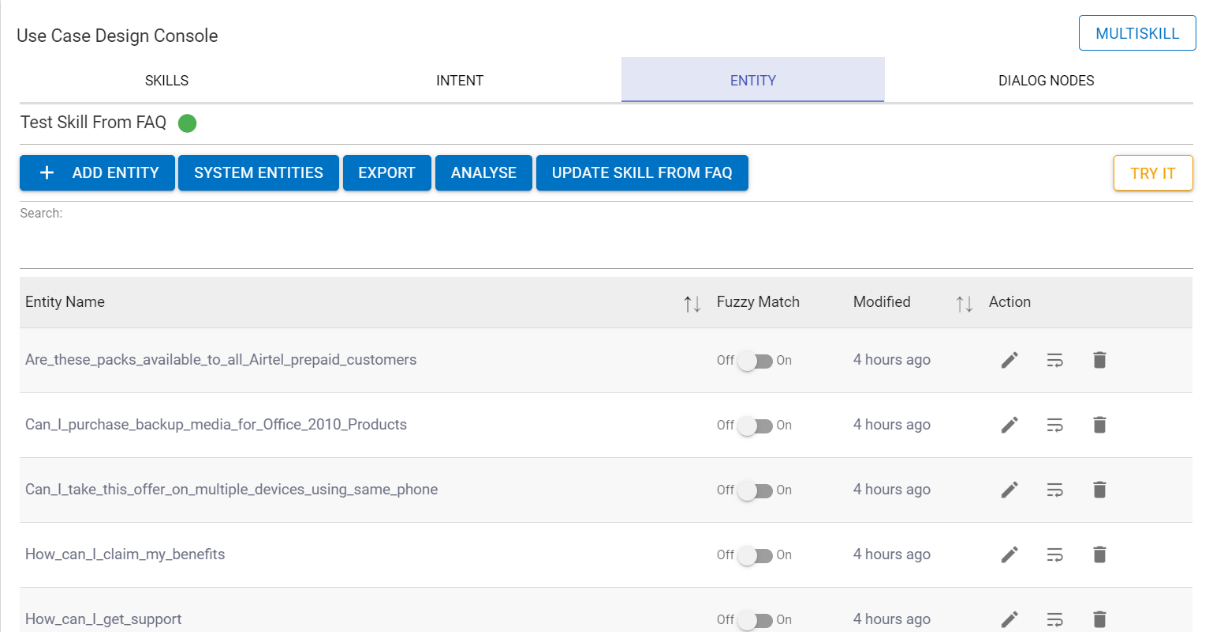1209x632 pixels.
Task: Delete the Can_I_take_this_offer entity
Action: coord(1099,490)
